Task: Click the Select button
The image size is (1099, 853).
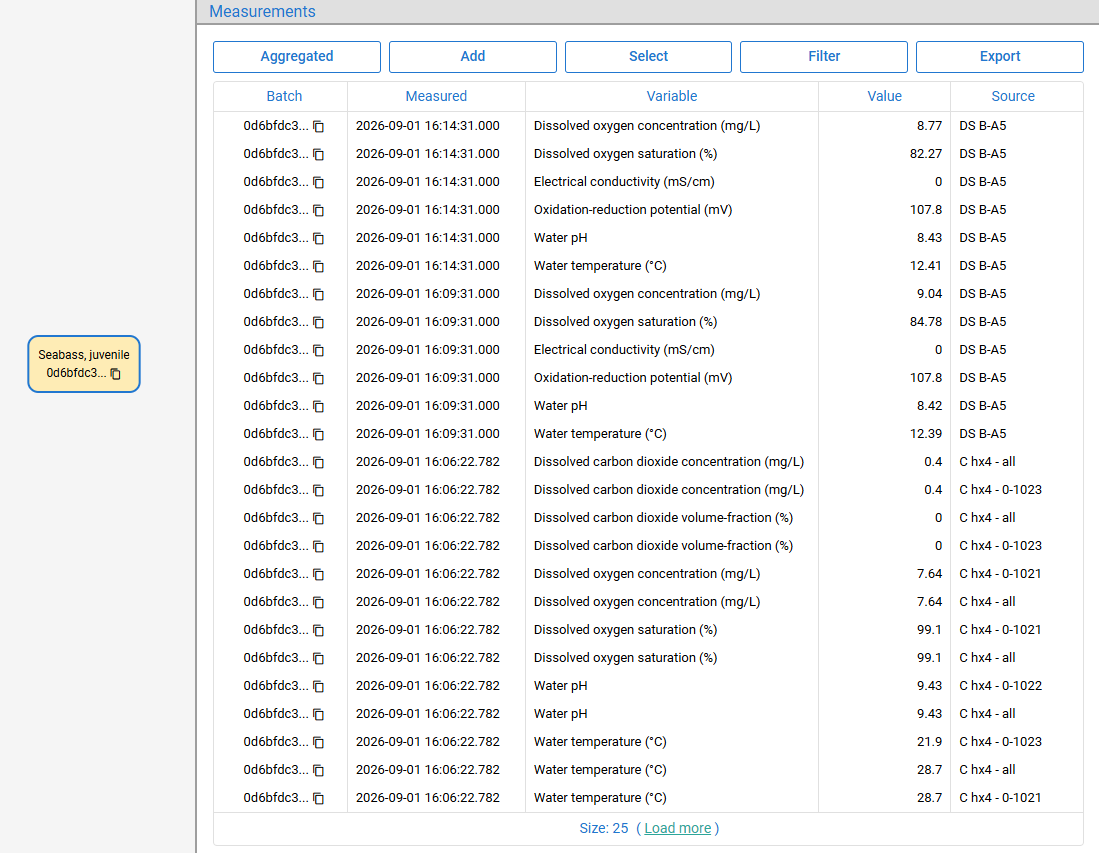Action: point(648,57)
